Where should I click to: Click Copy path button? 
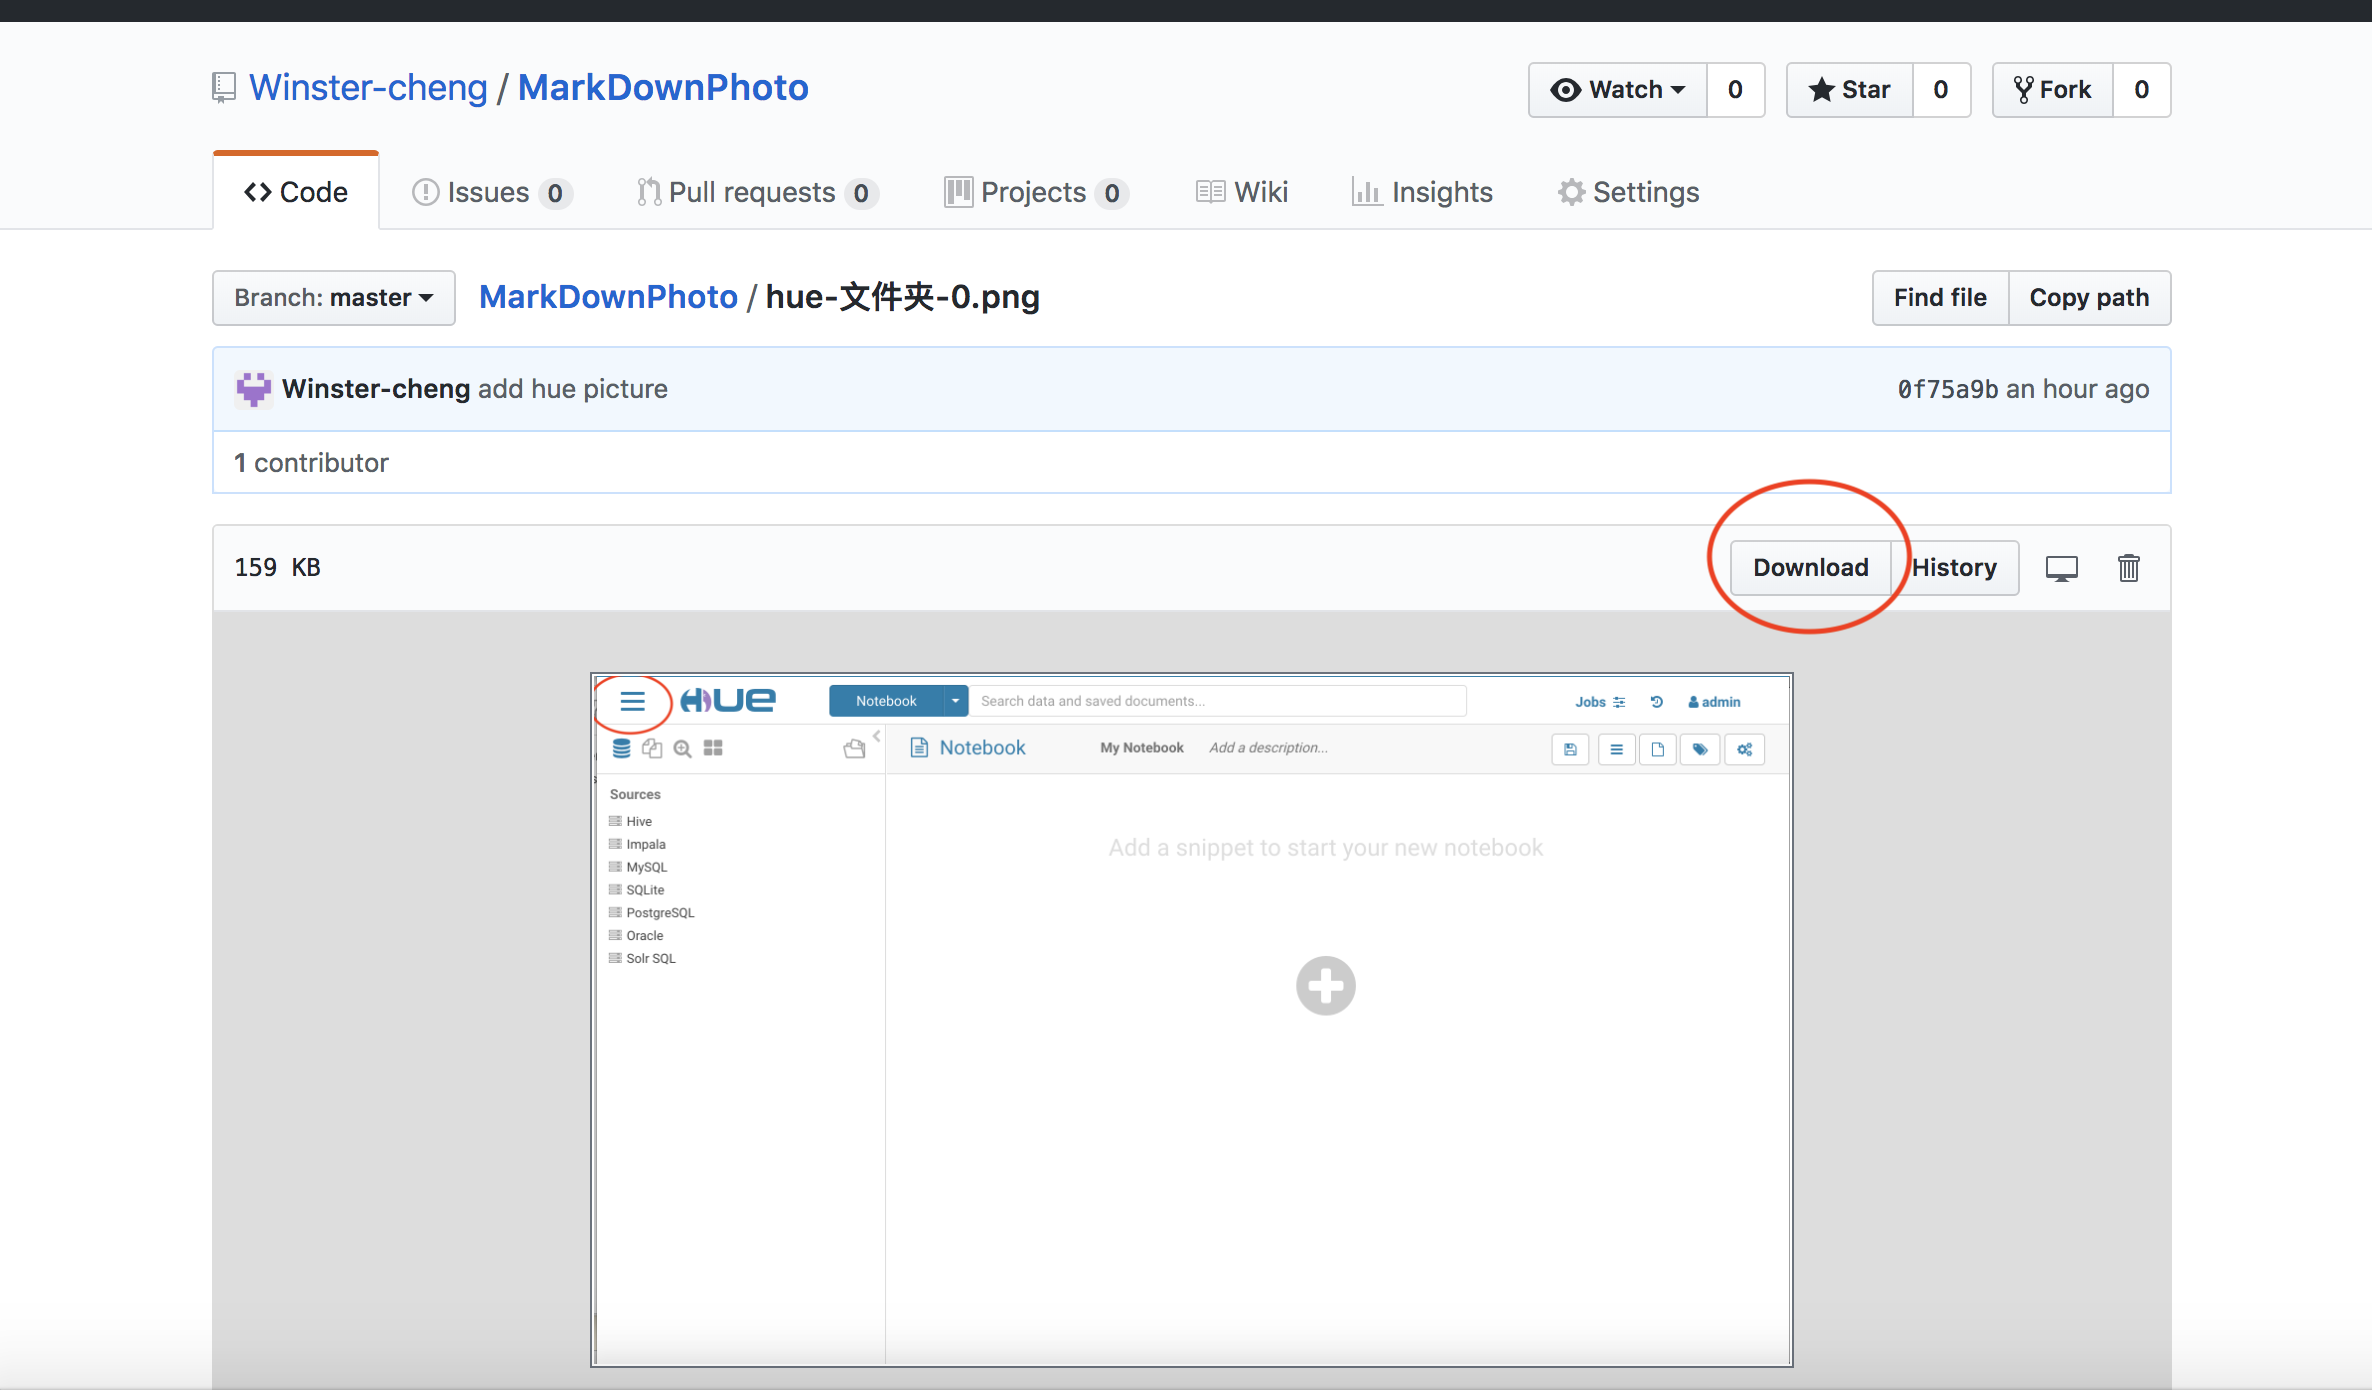(x=2089, y=298)
